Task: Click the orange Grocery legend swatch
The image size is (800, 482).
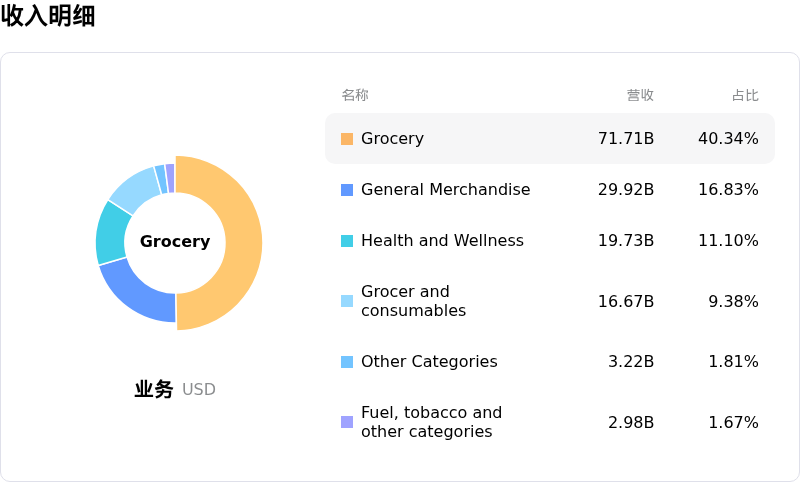Action: click(x=347, y=139)
